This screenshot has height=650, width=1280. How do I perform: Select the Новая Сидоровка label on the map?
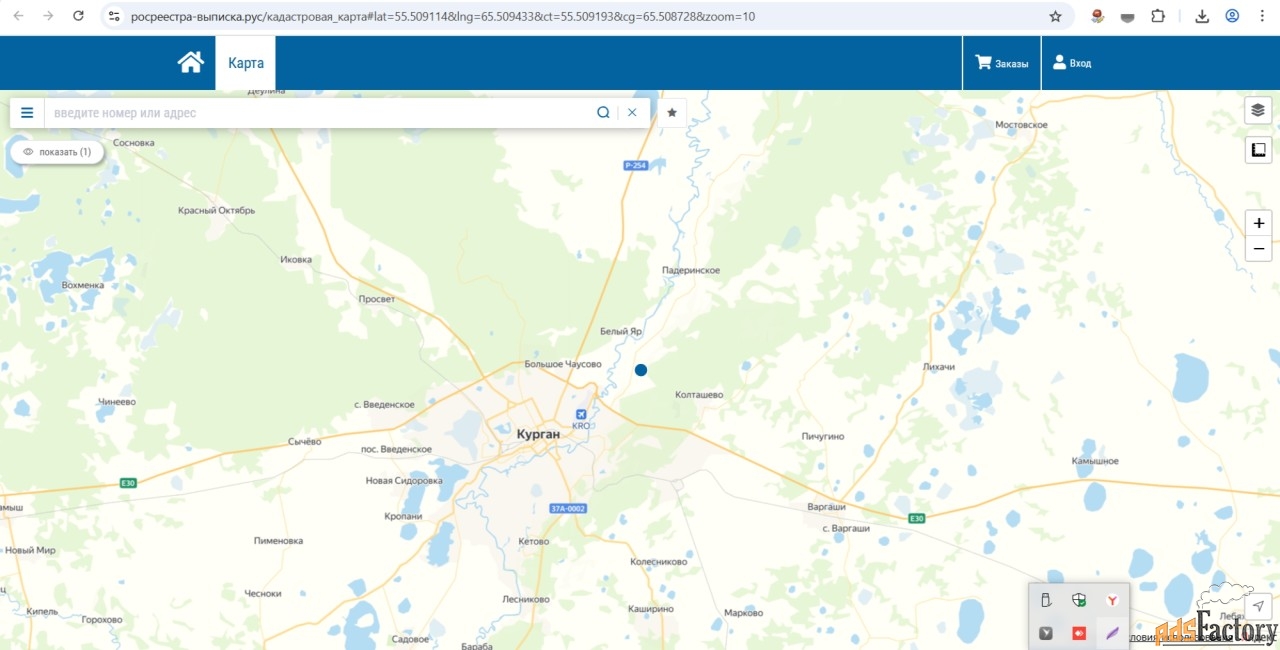click(403, 481)
